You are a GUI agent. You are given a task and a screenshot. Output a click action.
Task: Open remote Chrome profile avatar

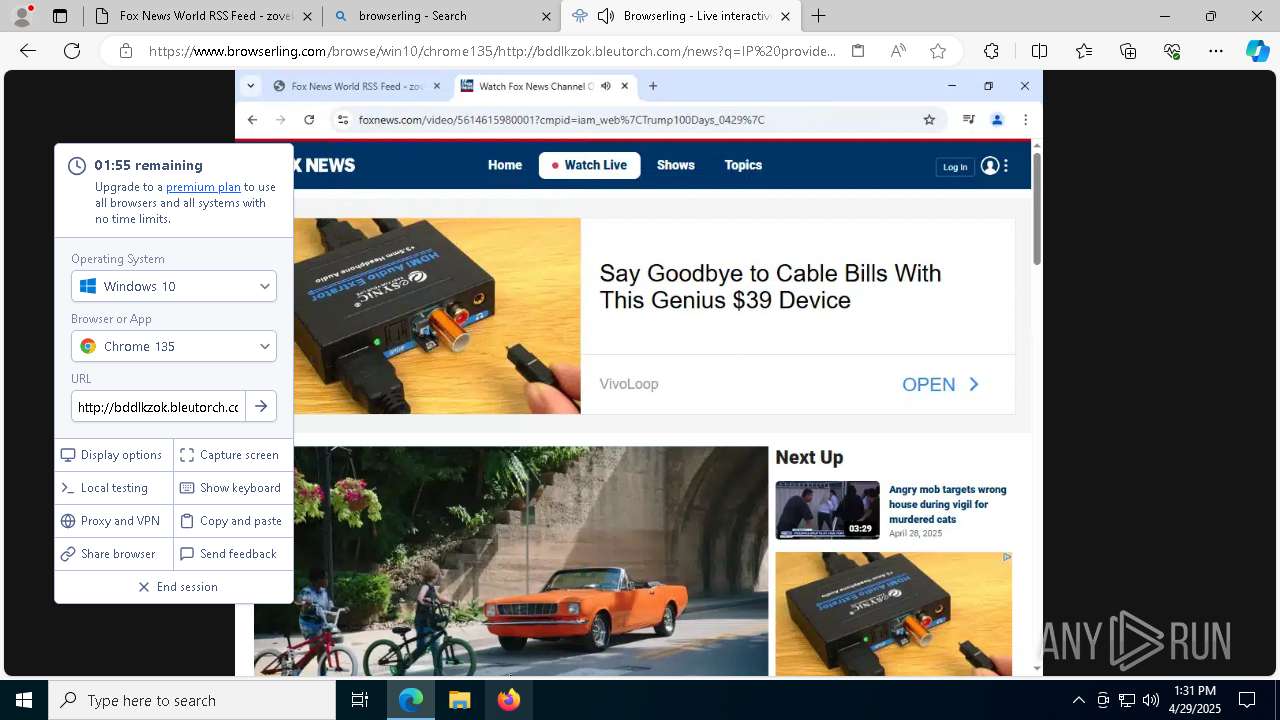tap(997, 120)
